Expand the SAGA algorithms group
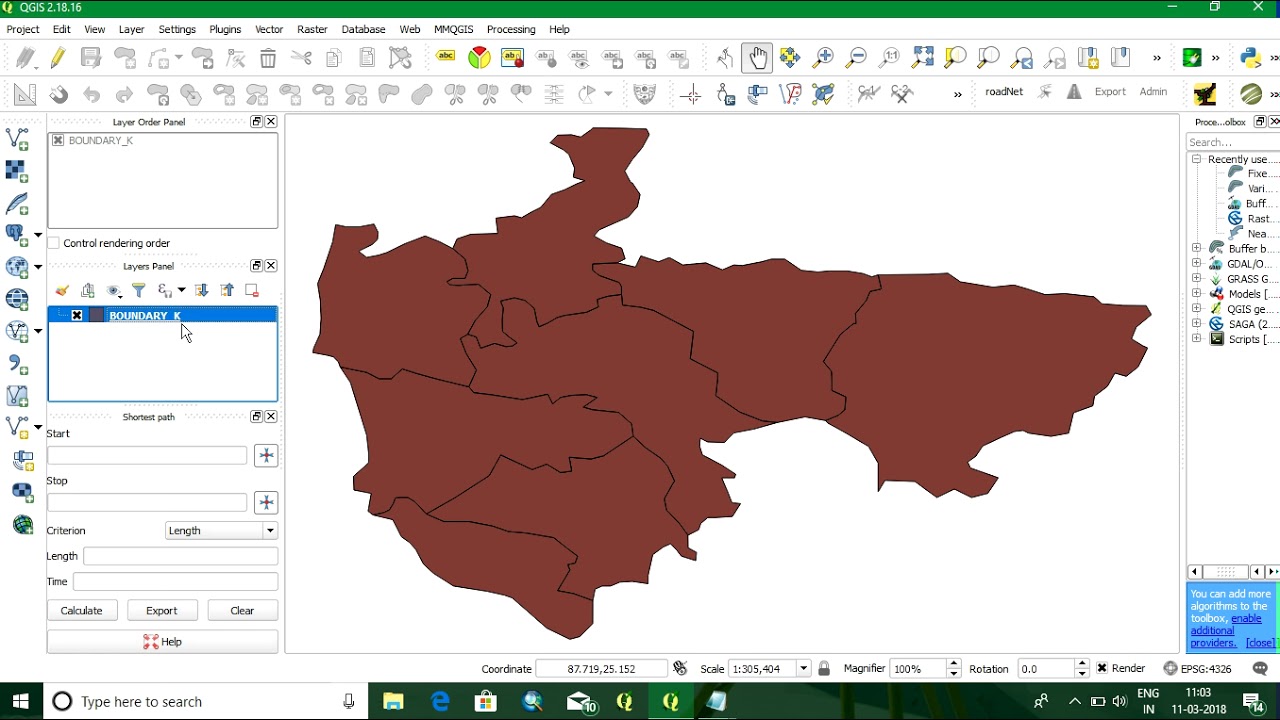 coord(1197,324)
